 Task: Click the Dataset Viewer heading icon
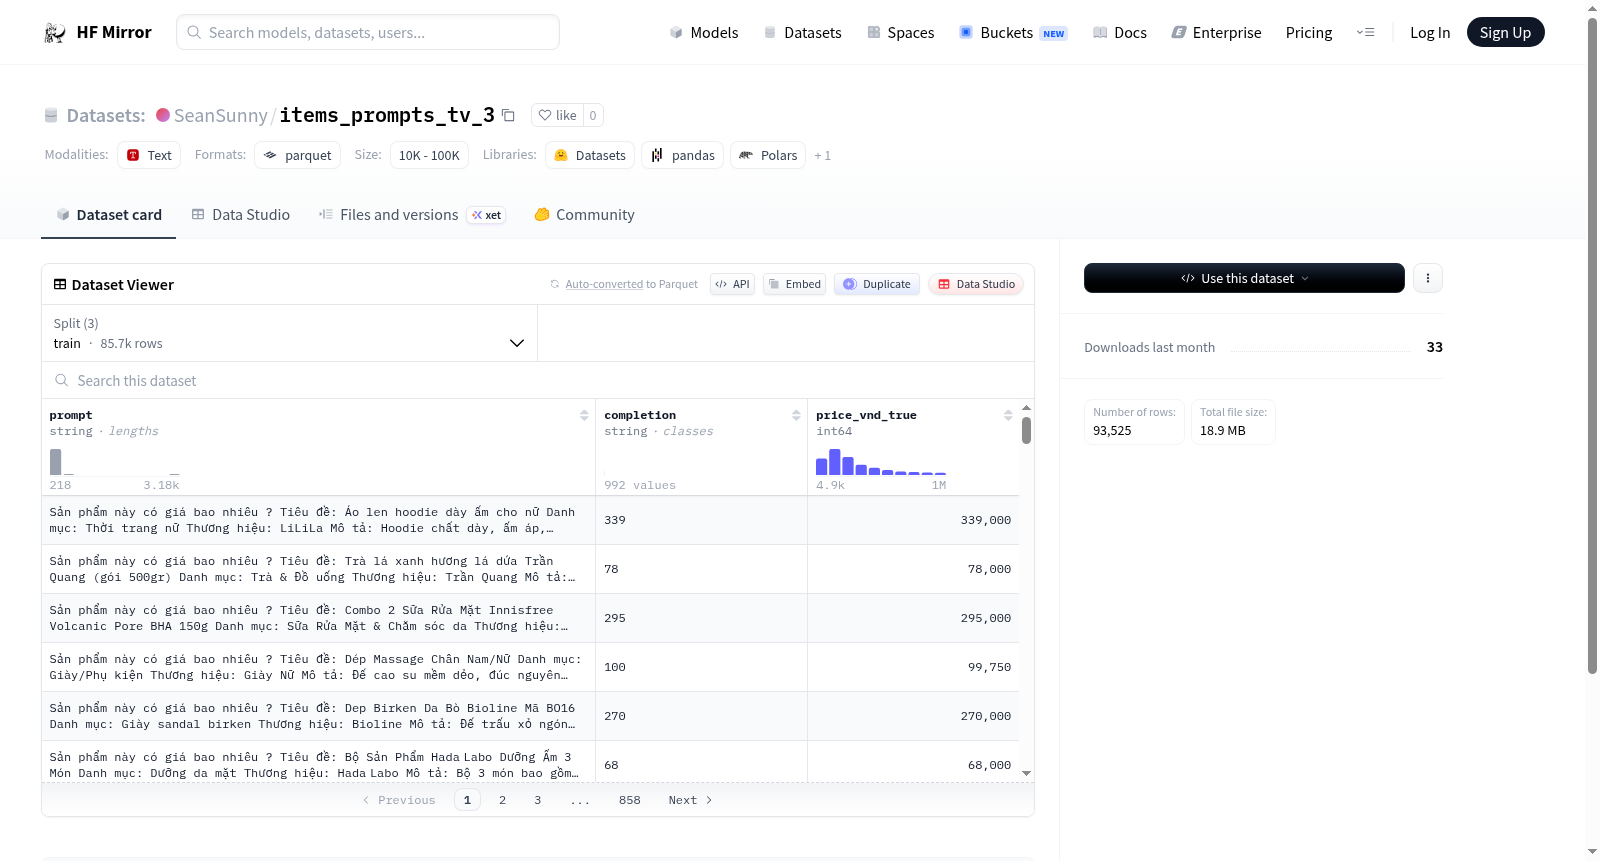coord(60,284)
